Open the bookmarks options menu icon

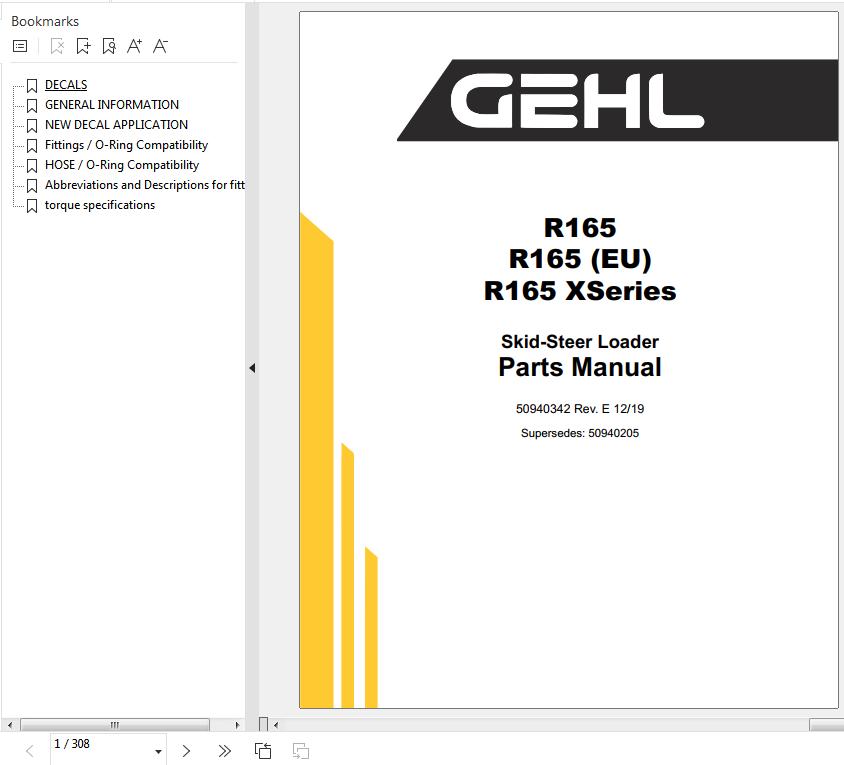click(x=20, y=46)
